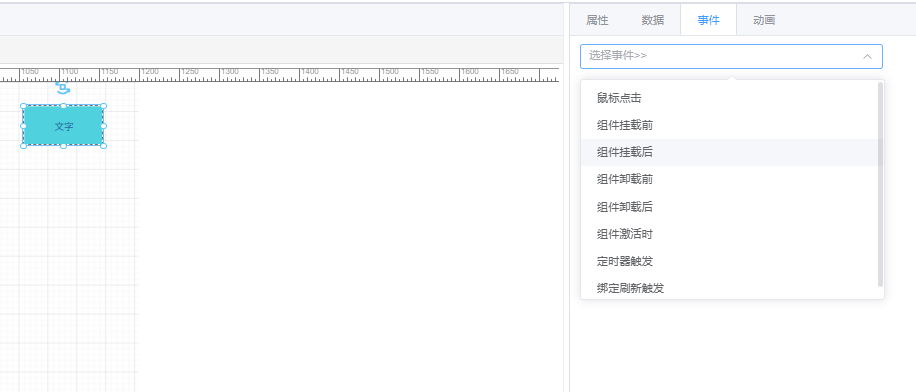Choose the 鼠标点击 event option
Screen dimensions: 916x392
tap(730, 98)
